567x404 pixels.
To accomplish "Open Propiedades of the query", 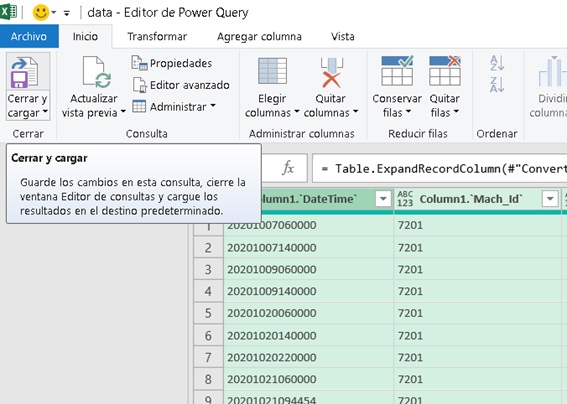I will (x=172, y=63).
